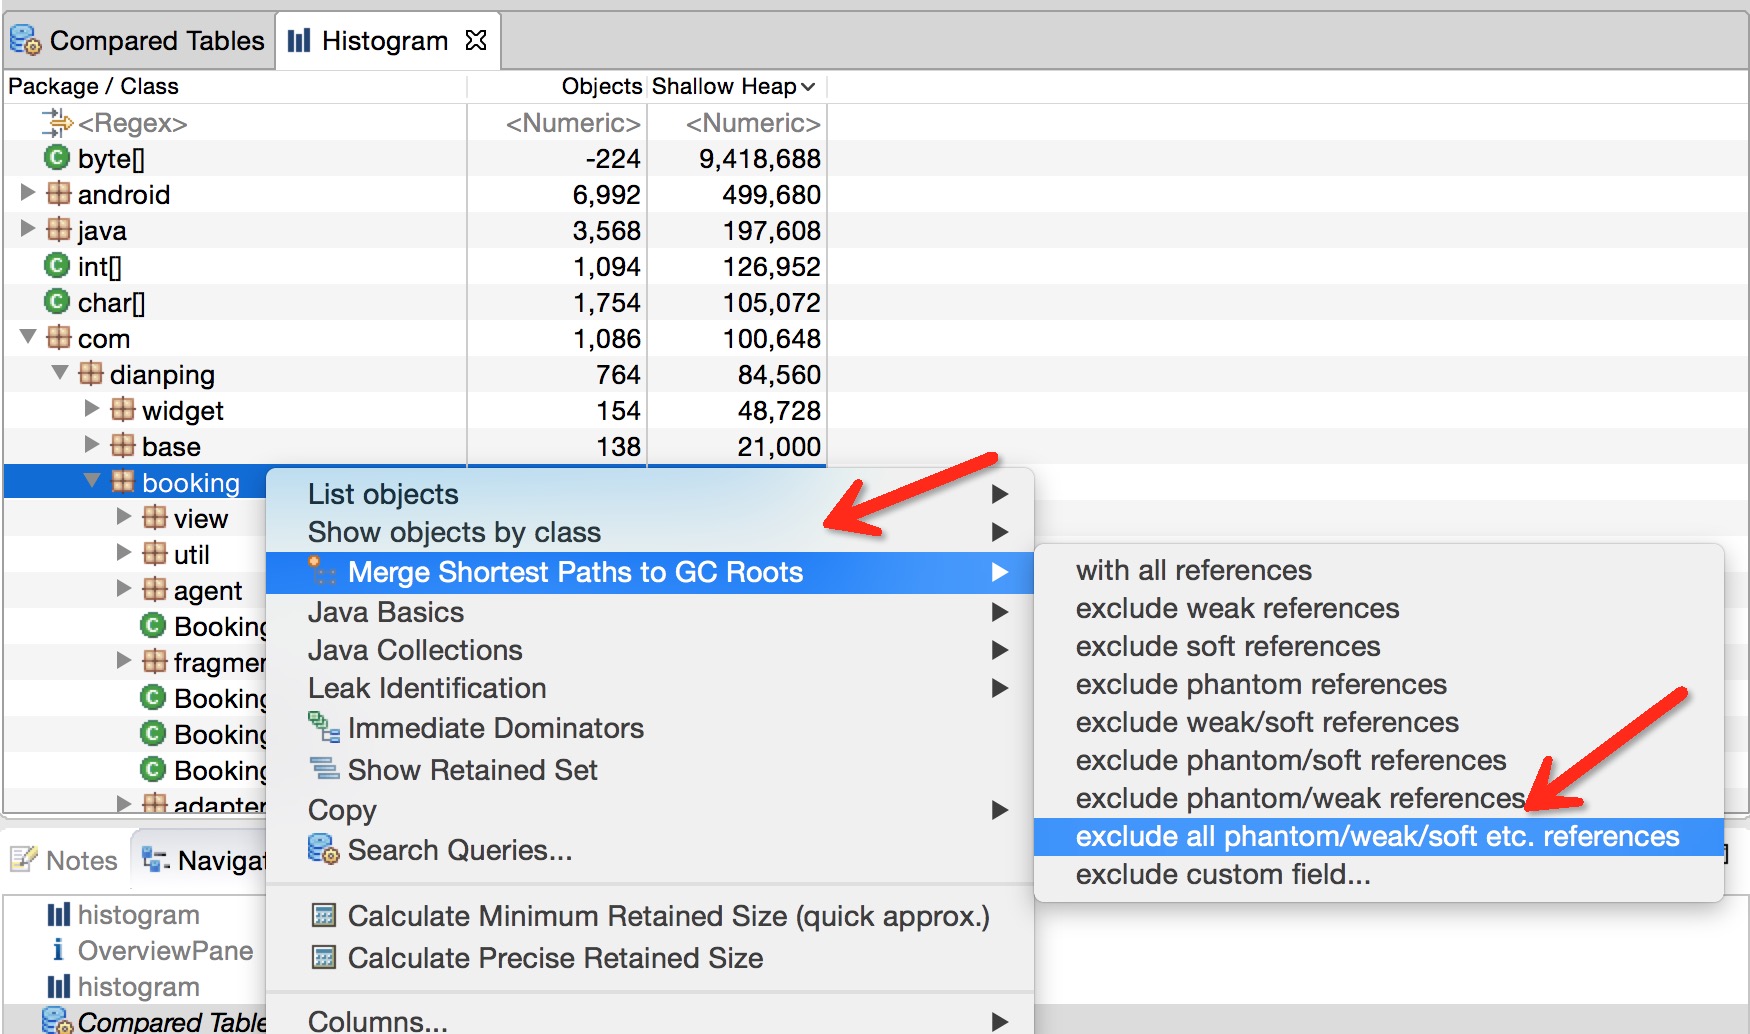This screenshot has height=1034, width=1750.
Task: Click the Immediate Dominators icon
Action: [324, 727]
